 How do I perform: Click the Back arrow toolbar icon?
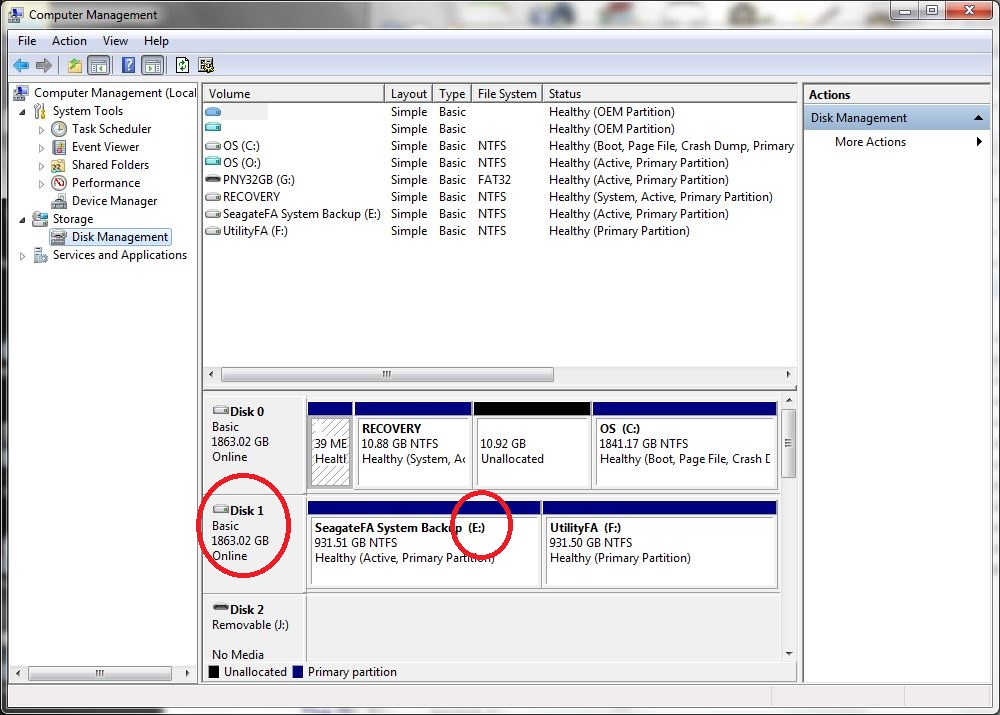[x=21, y=65]
